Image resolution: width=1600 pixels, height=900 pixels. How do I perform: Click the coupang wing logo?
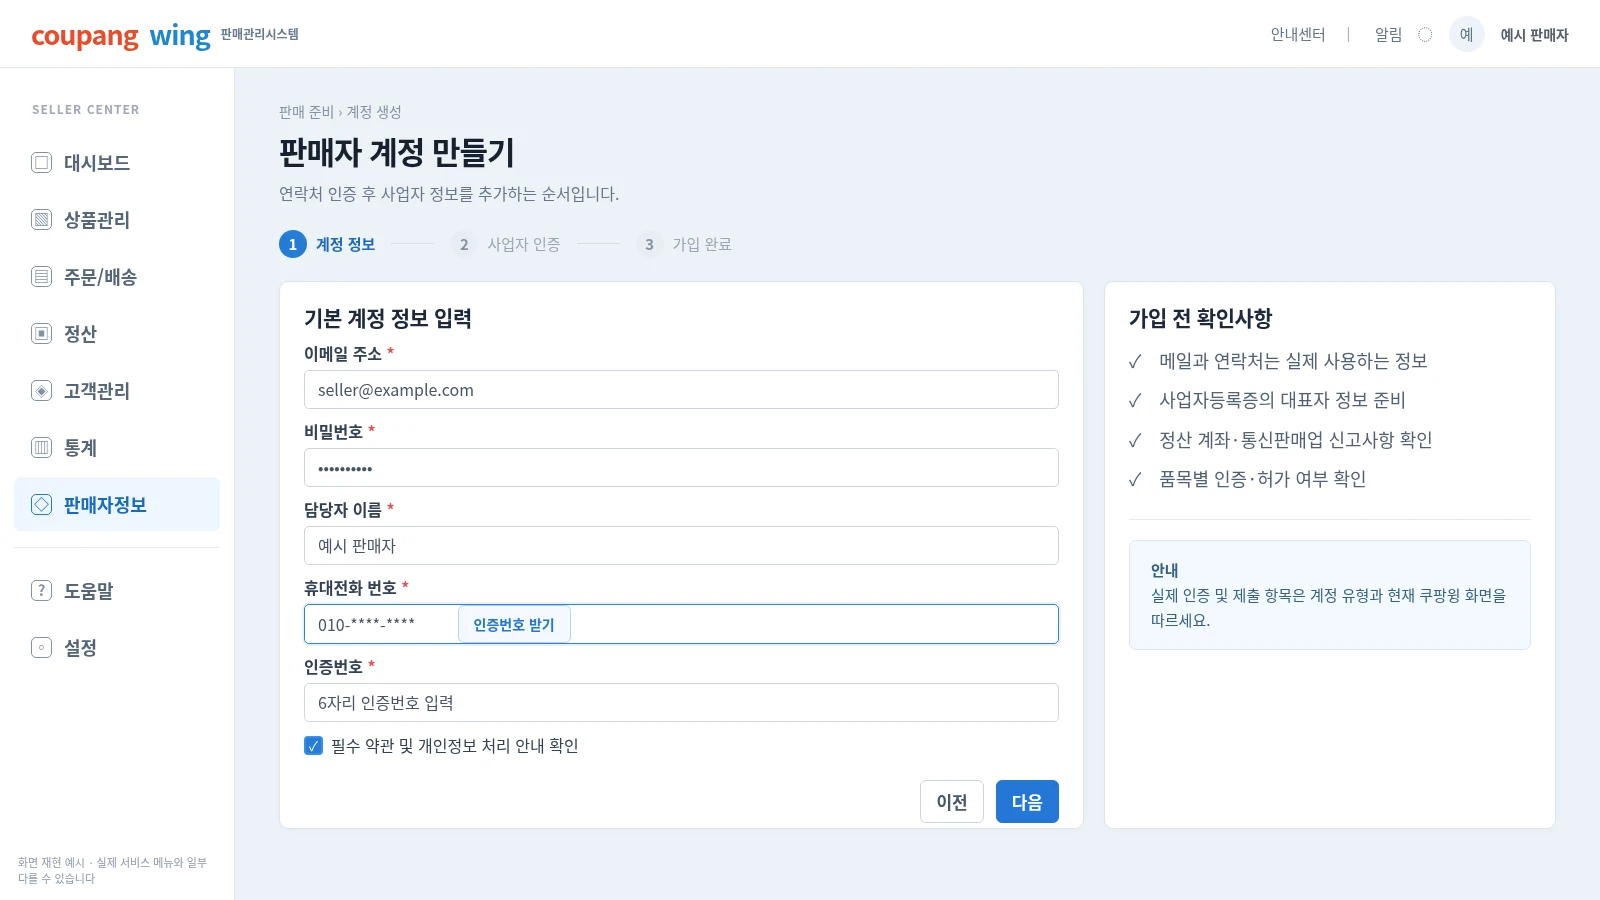pos(121,36)
